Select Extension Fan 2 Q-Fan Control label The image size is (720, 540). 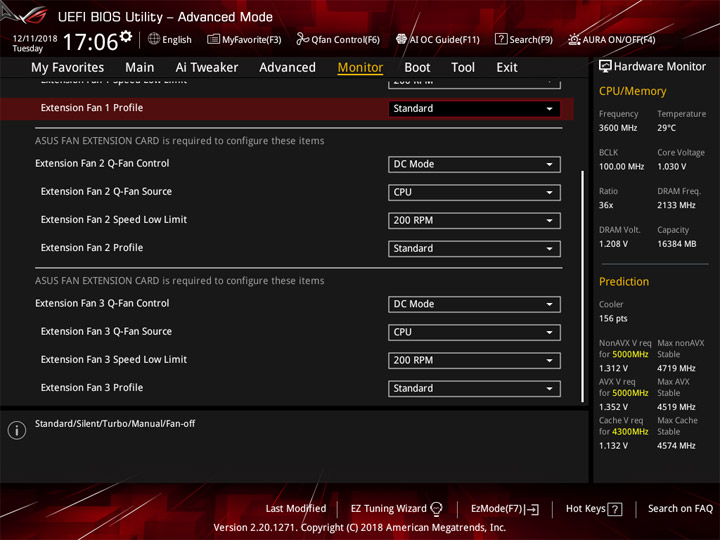pyautogui.click(x=102, y=163)
